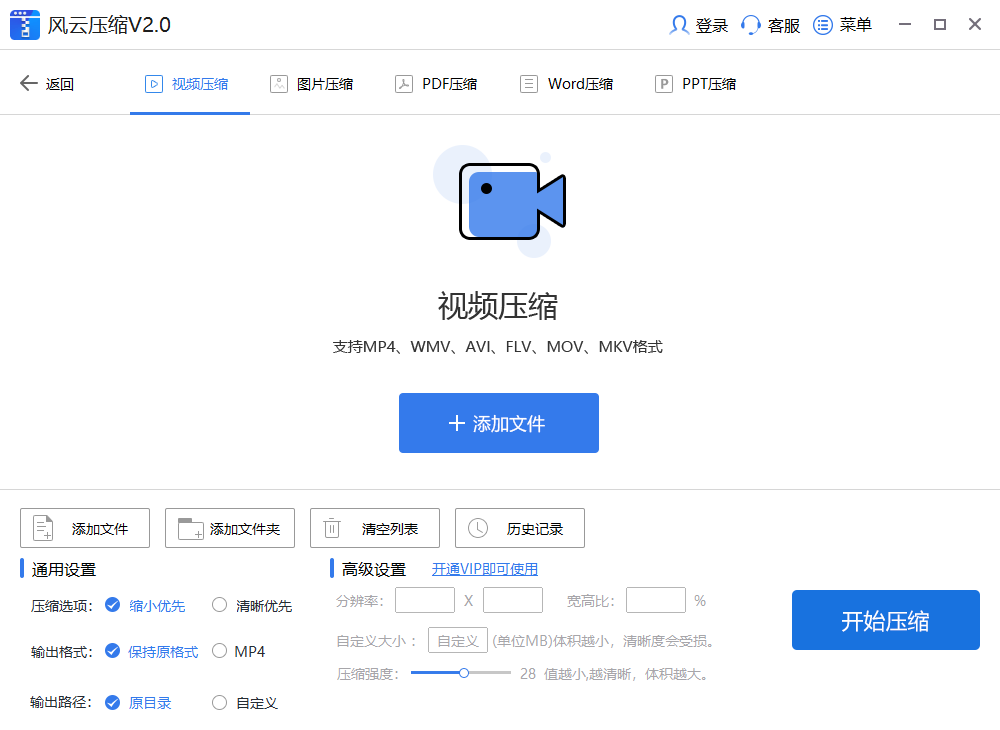Select 清晰优先 compression option
This screenshot has height=730, width=1000.
(220, 605)
